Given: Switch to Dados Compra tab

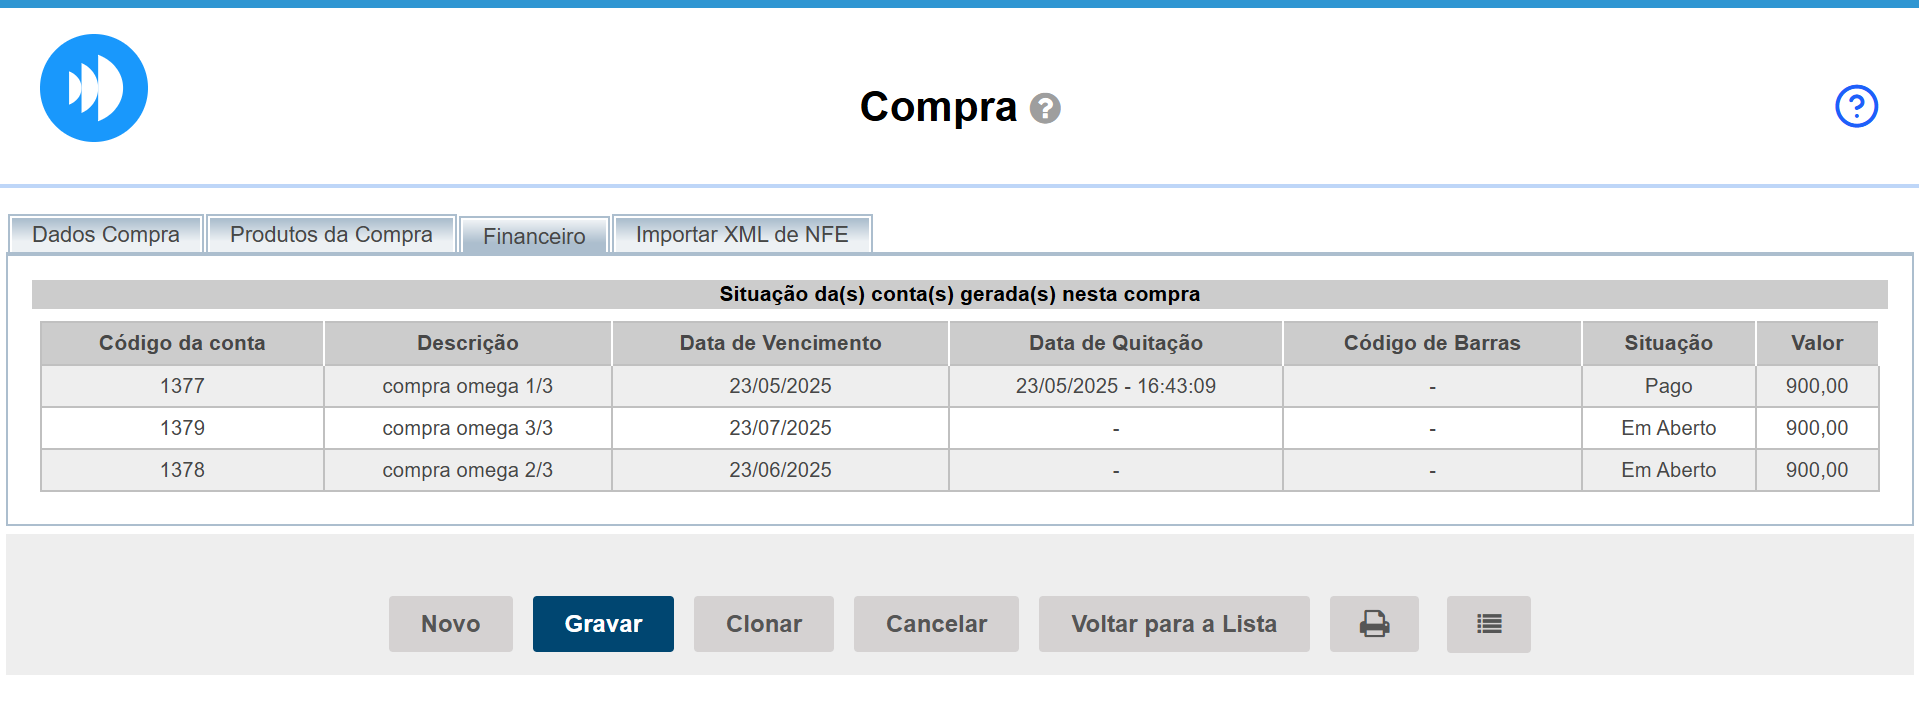Looking at the screenshot, I should click(x=106, y=234).
